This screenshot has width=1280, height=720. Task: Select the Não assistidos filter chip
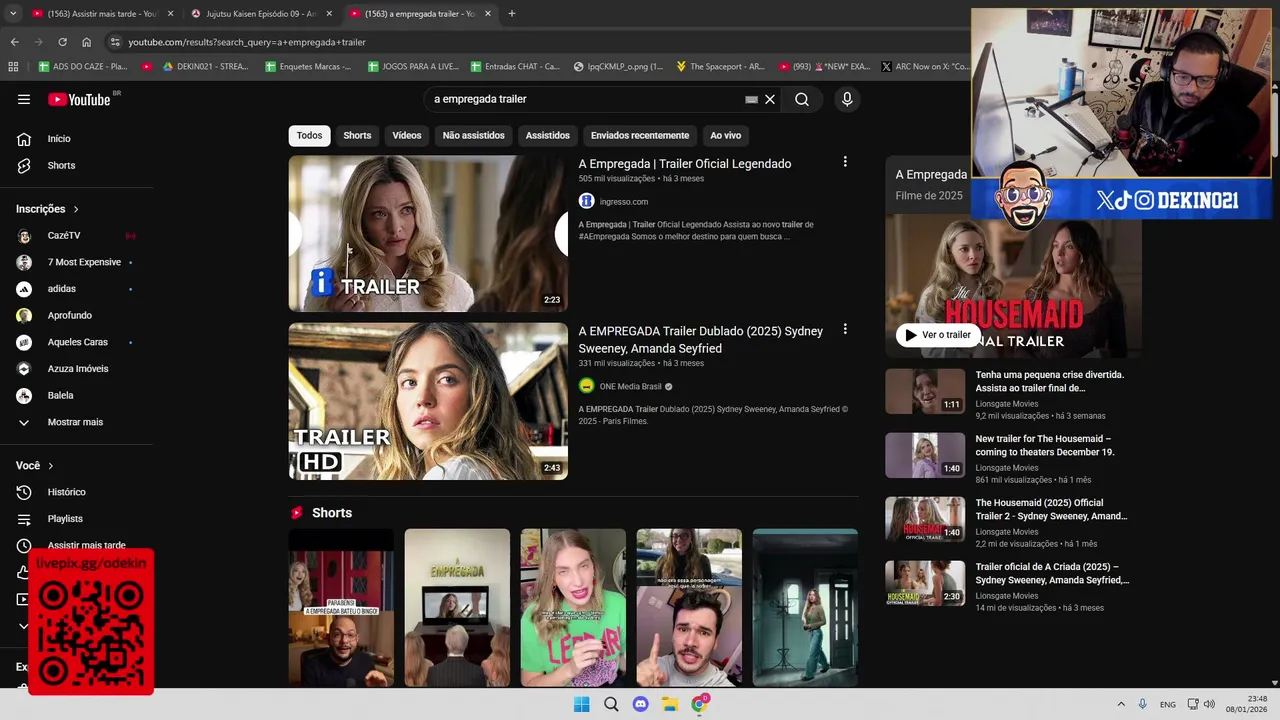coord(473,135)
